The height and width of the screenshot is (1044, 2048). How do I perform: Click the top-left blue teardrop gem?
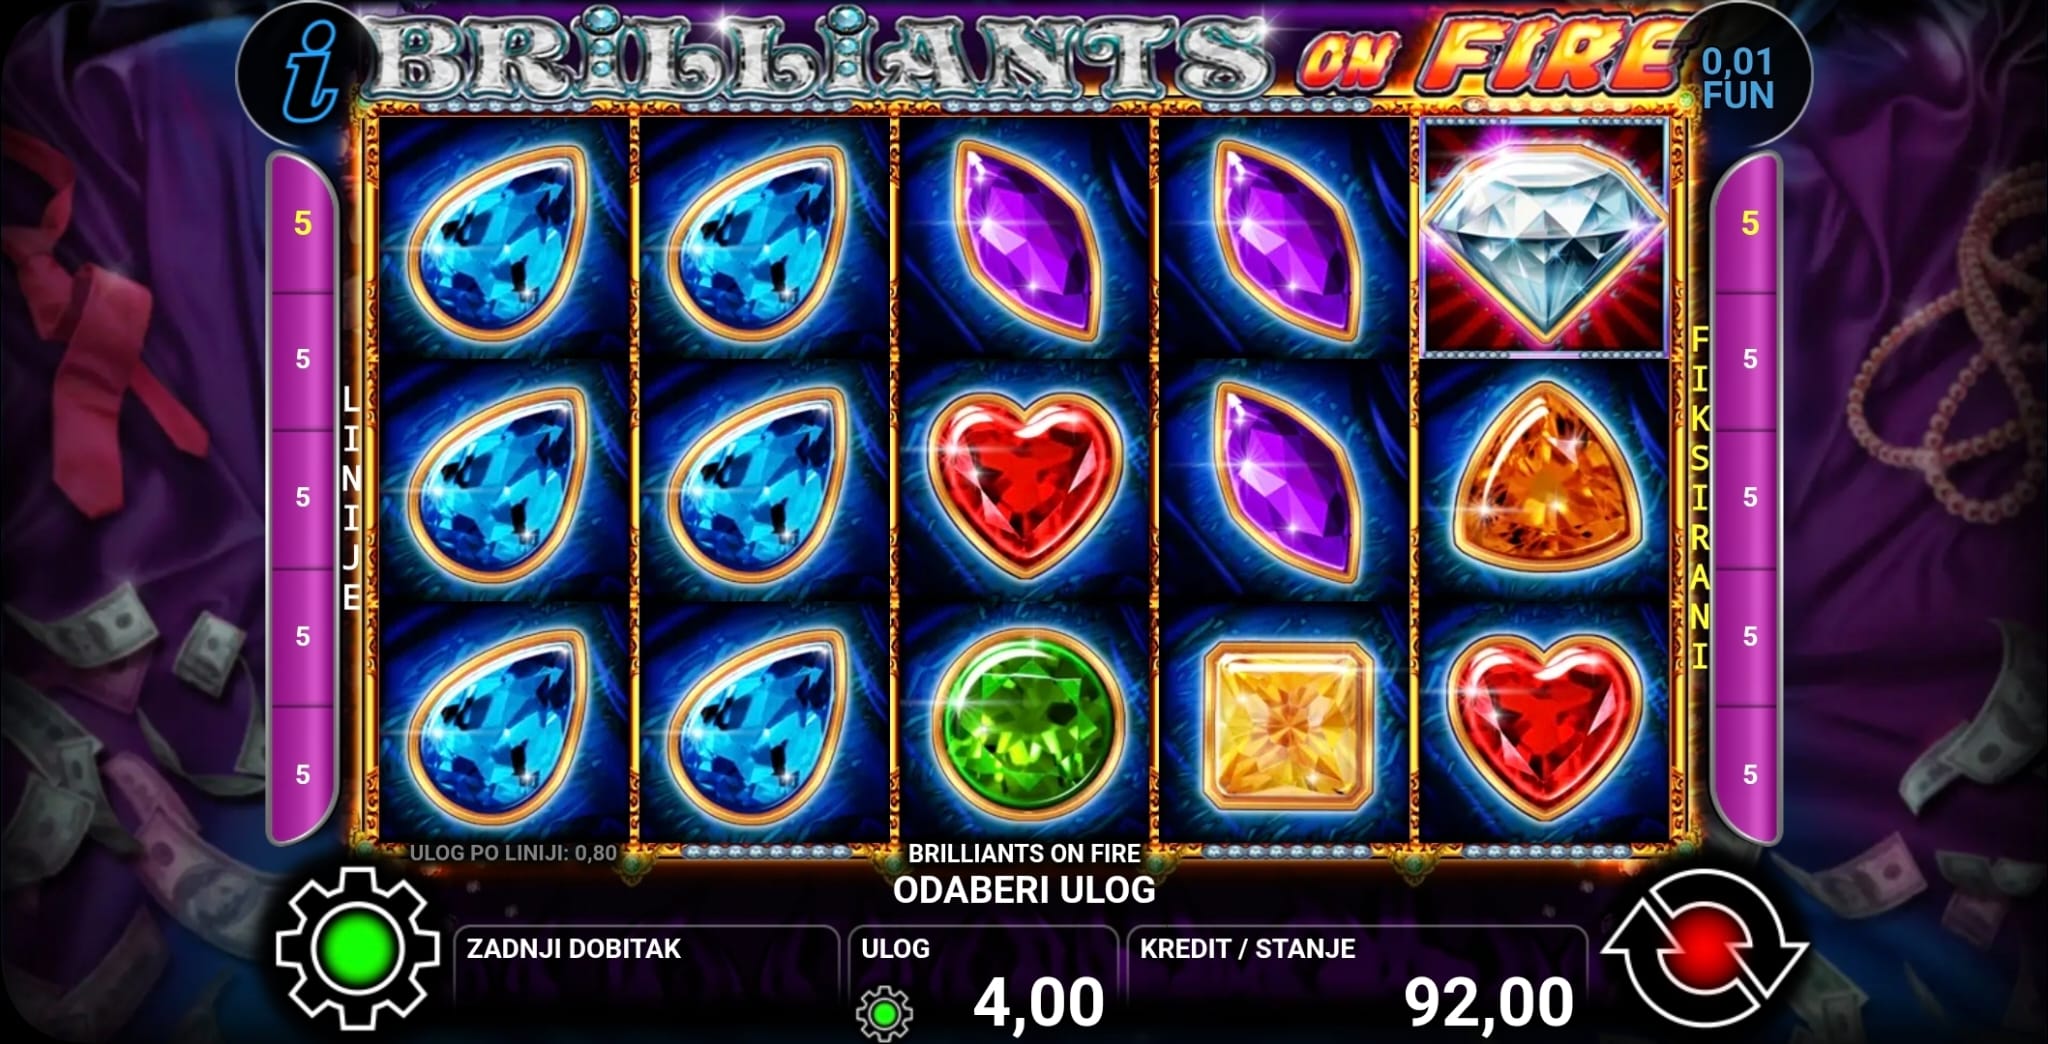(501, 240)
